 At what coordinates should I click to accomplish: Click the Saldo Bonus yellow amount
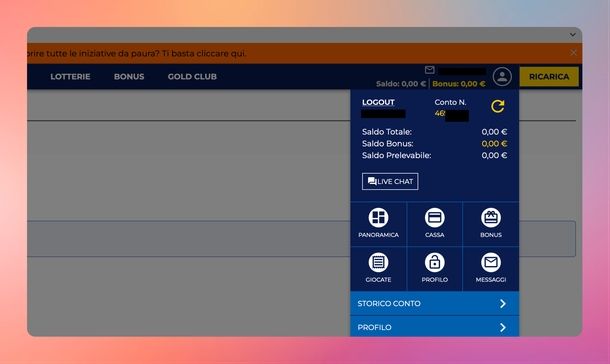pyautogui.click(x=494, y=144)
